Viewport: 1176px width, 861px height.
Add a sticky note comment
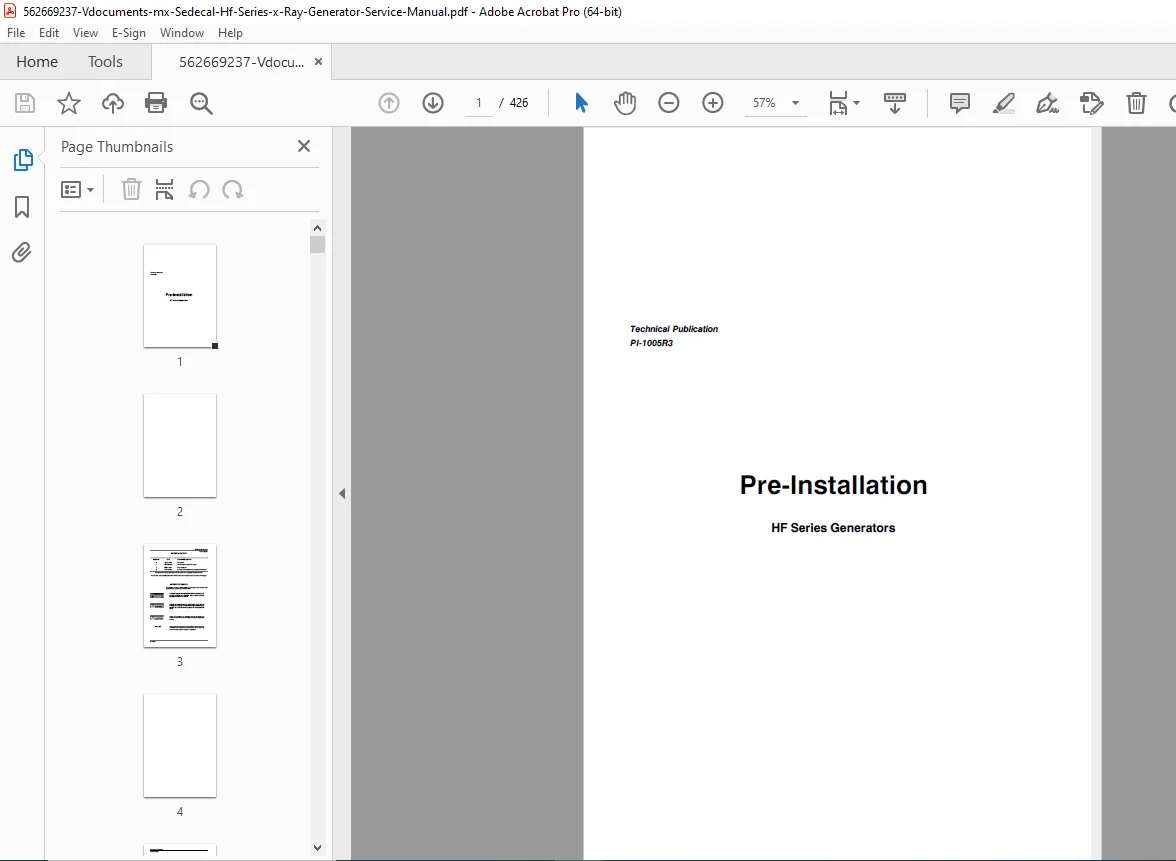coord(959,103)
